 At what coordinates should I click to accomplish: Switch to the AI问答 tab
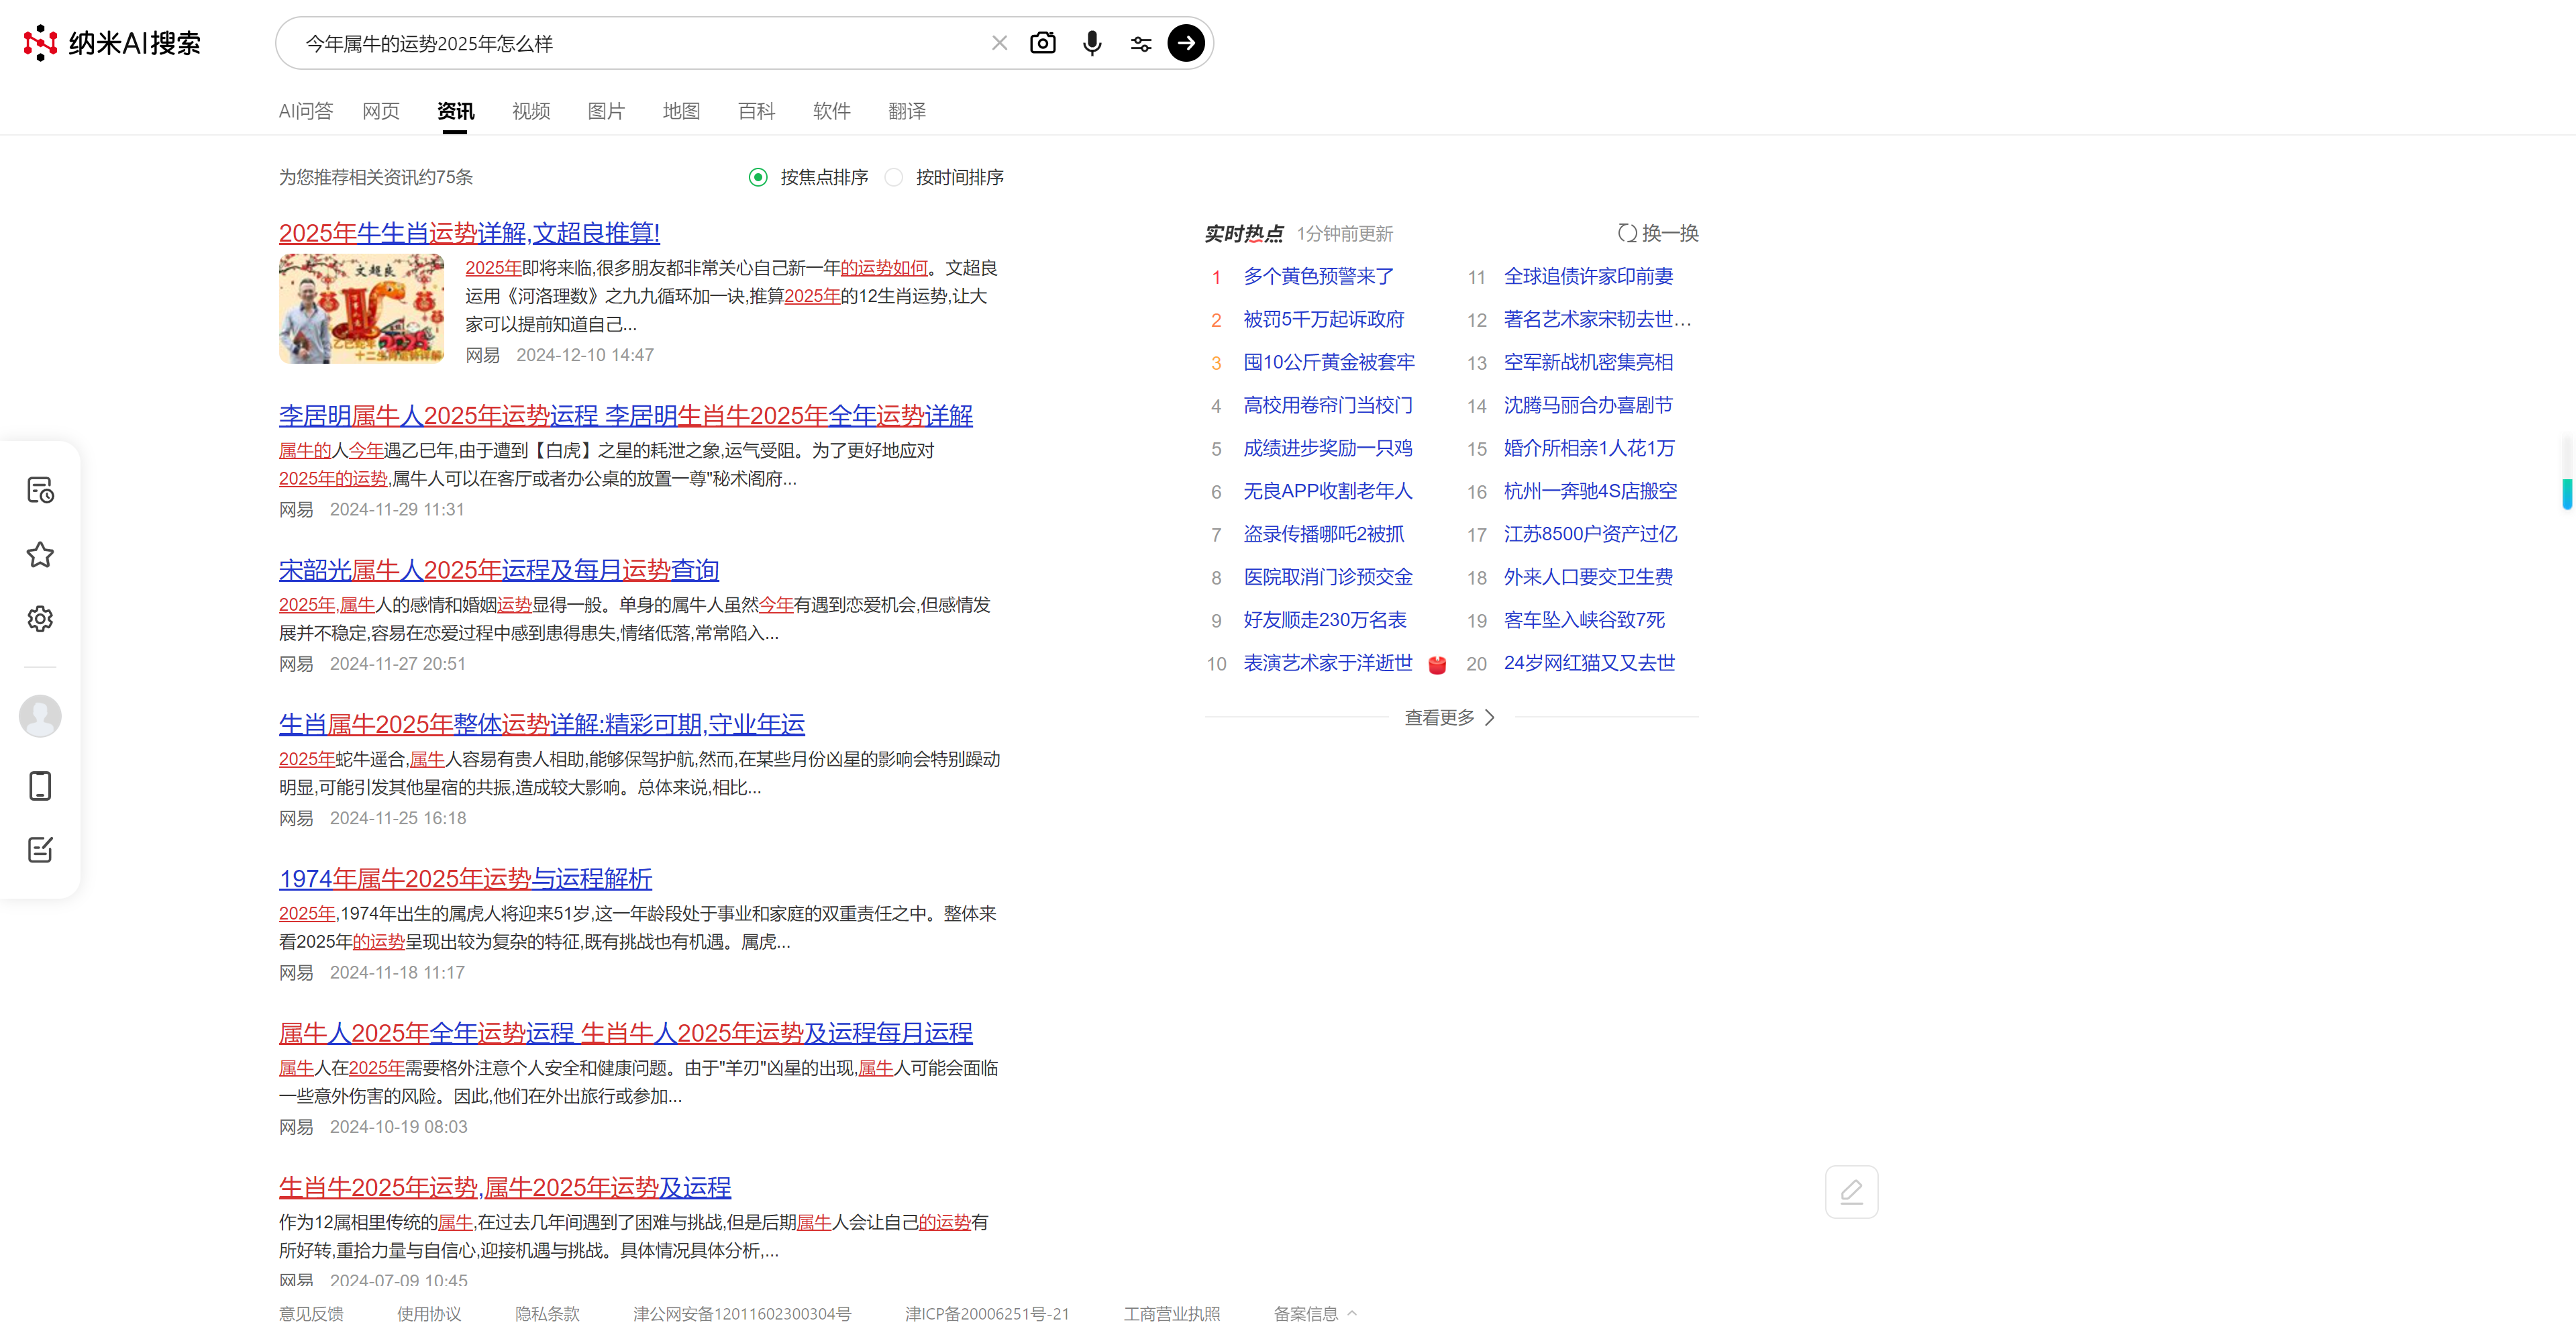[305, 111]
